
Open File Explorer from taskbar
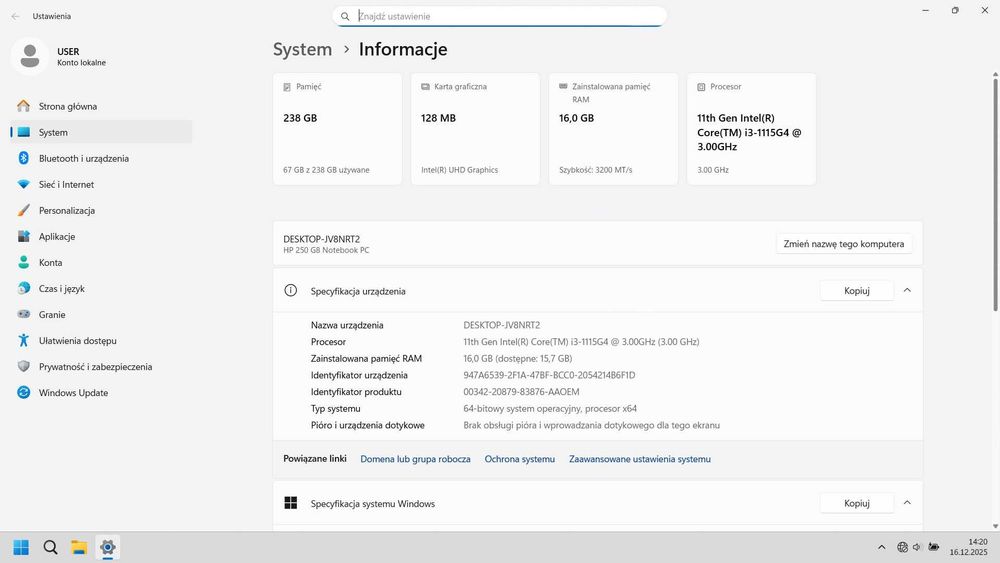coord(79,547)
